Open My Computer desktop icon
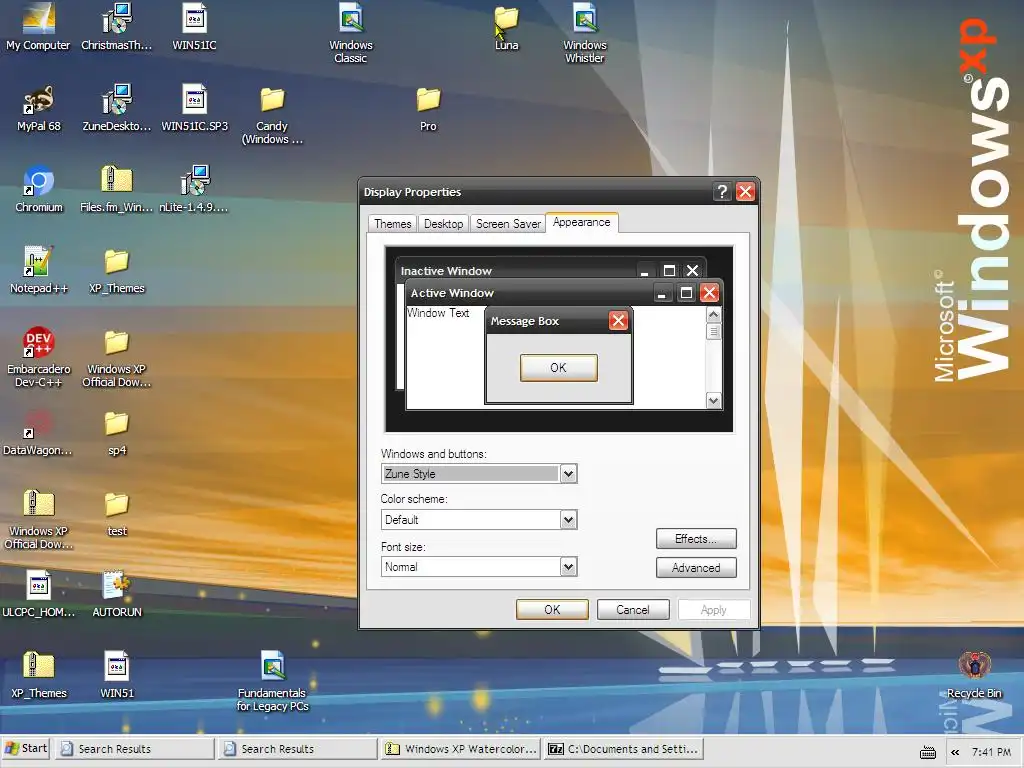This screenshot has height=768, width=1024. pyautogui.click(x=38, y=27)
